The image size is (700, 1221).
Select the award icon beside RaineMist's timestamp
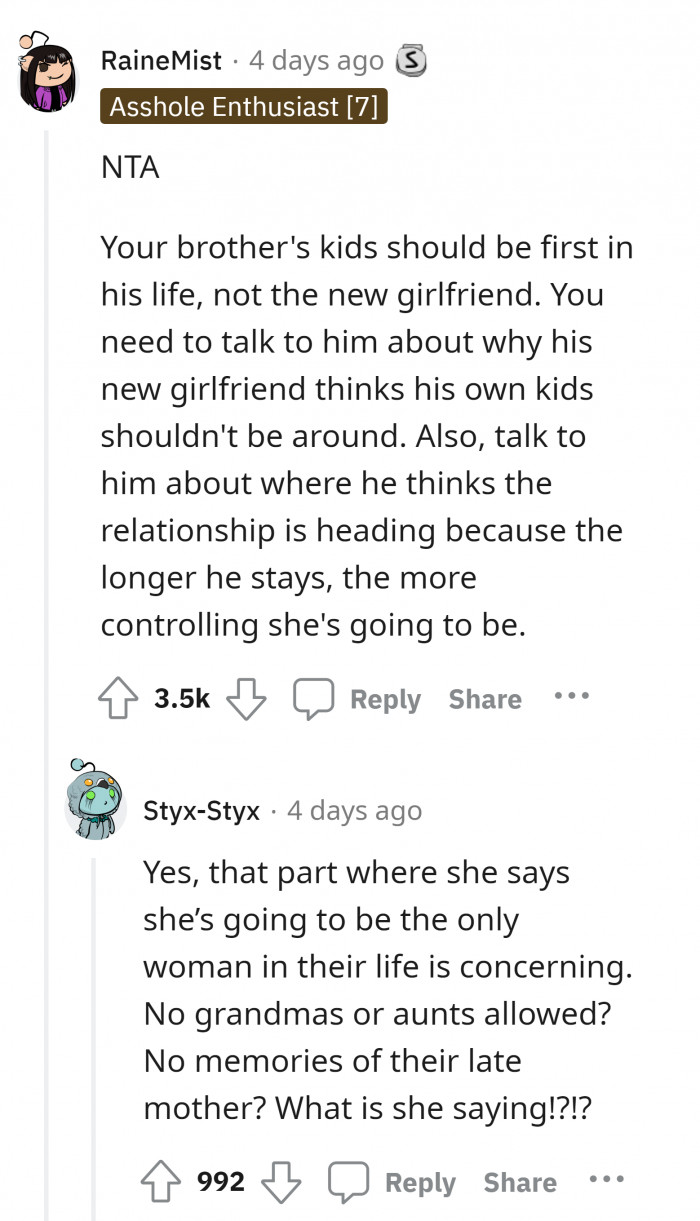click(x=408, y=60)
